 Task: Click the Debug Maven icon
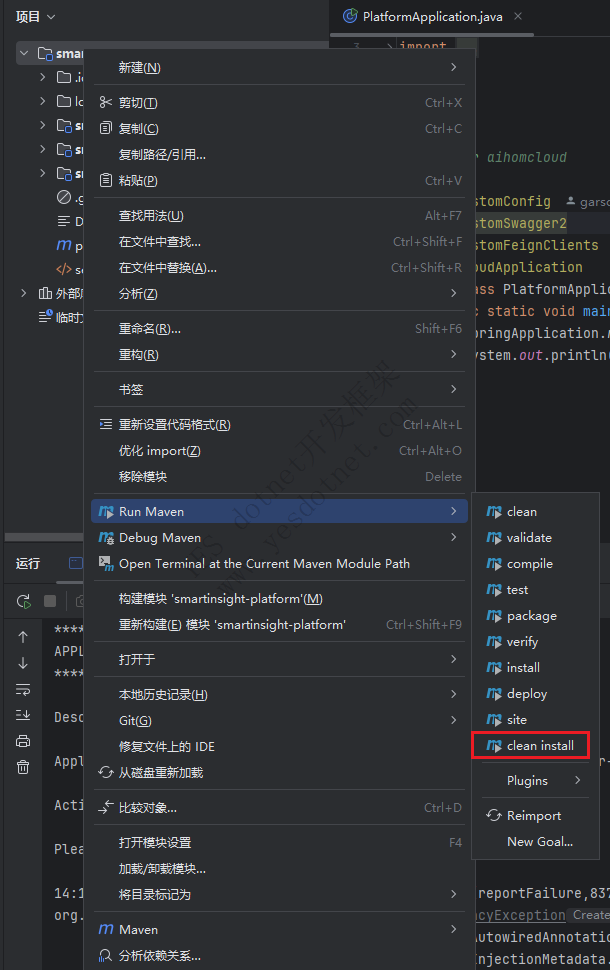pos(106,538)
